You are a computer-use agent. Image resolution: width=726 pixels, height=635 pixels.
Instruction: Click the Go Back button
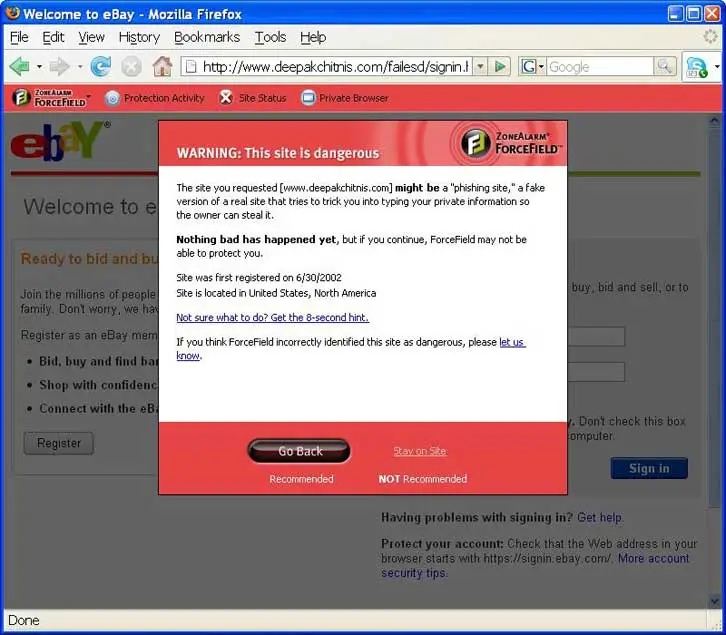click(299, 451)
